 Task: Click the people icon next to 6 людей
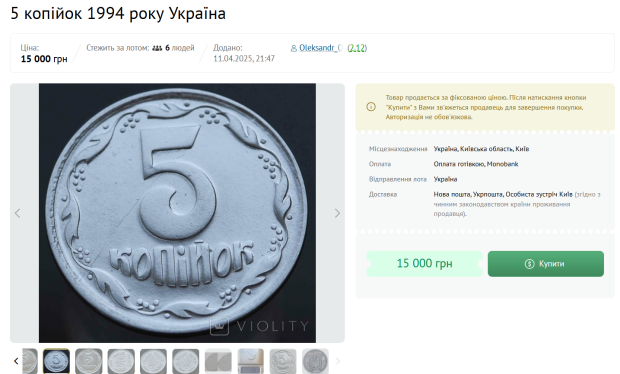(157, 48)
